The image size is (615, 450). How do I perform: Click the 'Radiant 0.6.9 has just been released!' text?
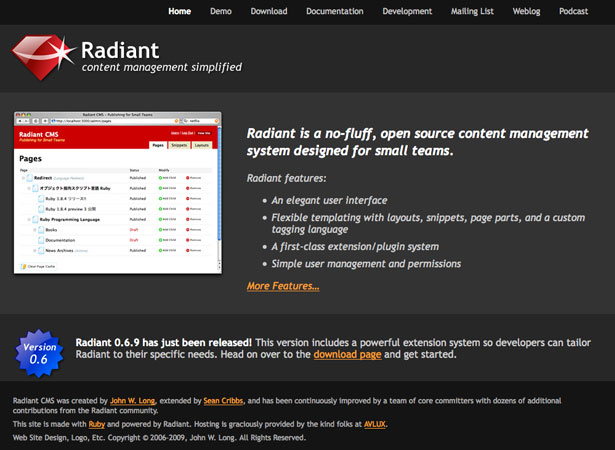(164, 343)
